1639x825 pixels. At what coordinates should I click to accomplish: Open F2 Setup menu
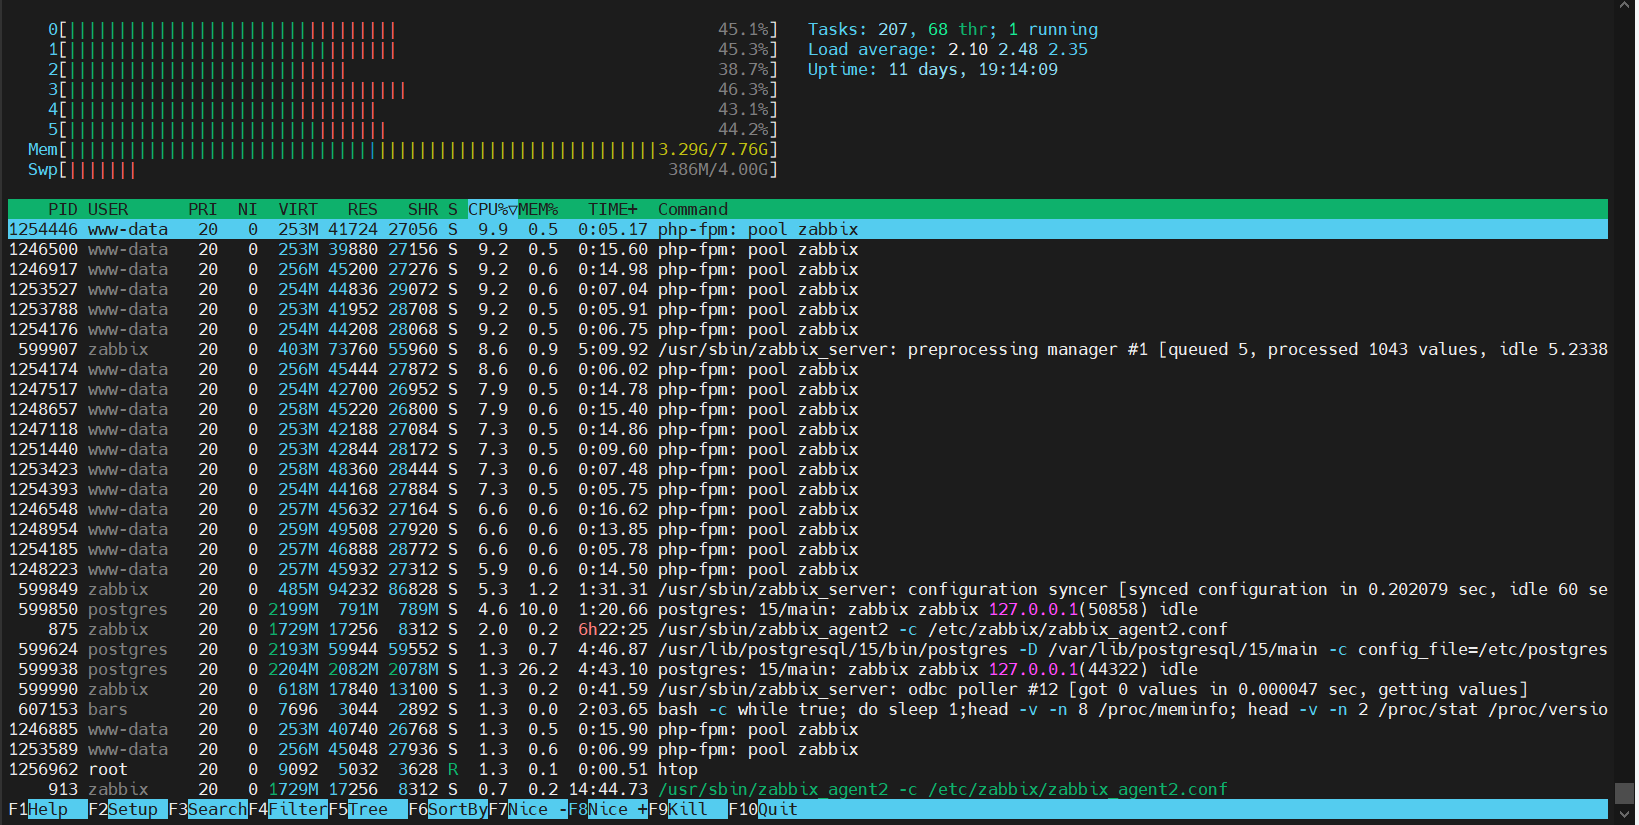point(128,809)
